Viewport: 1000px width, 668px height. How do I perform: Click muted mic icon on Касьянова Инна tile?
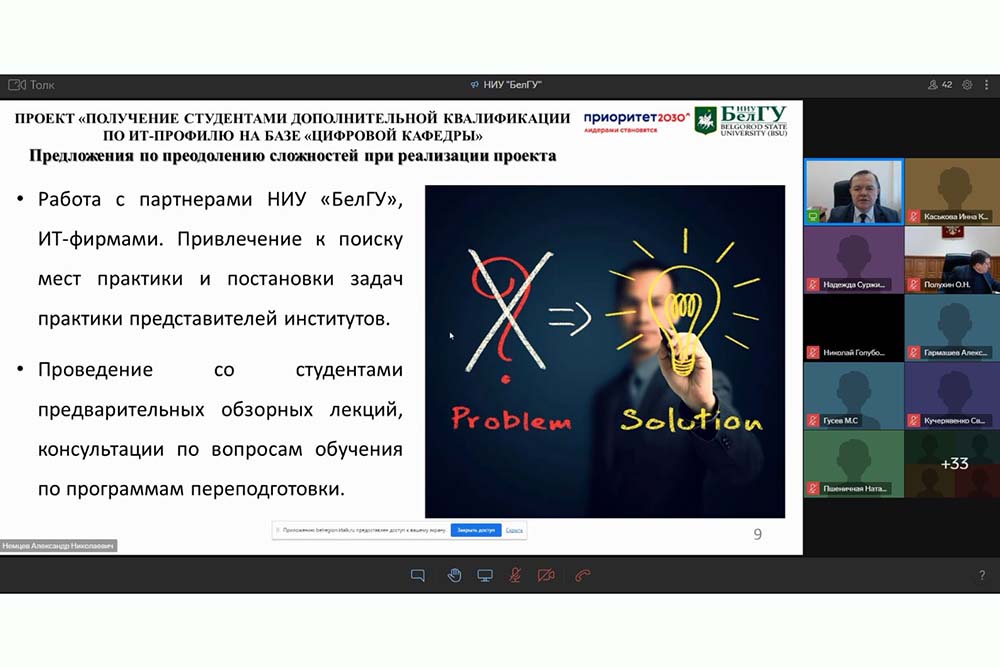(914, 216)
